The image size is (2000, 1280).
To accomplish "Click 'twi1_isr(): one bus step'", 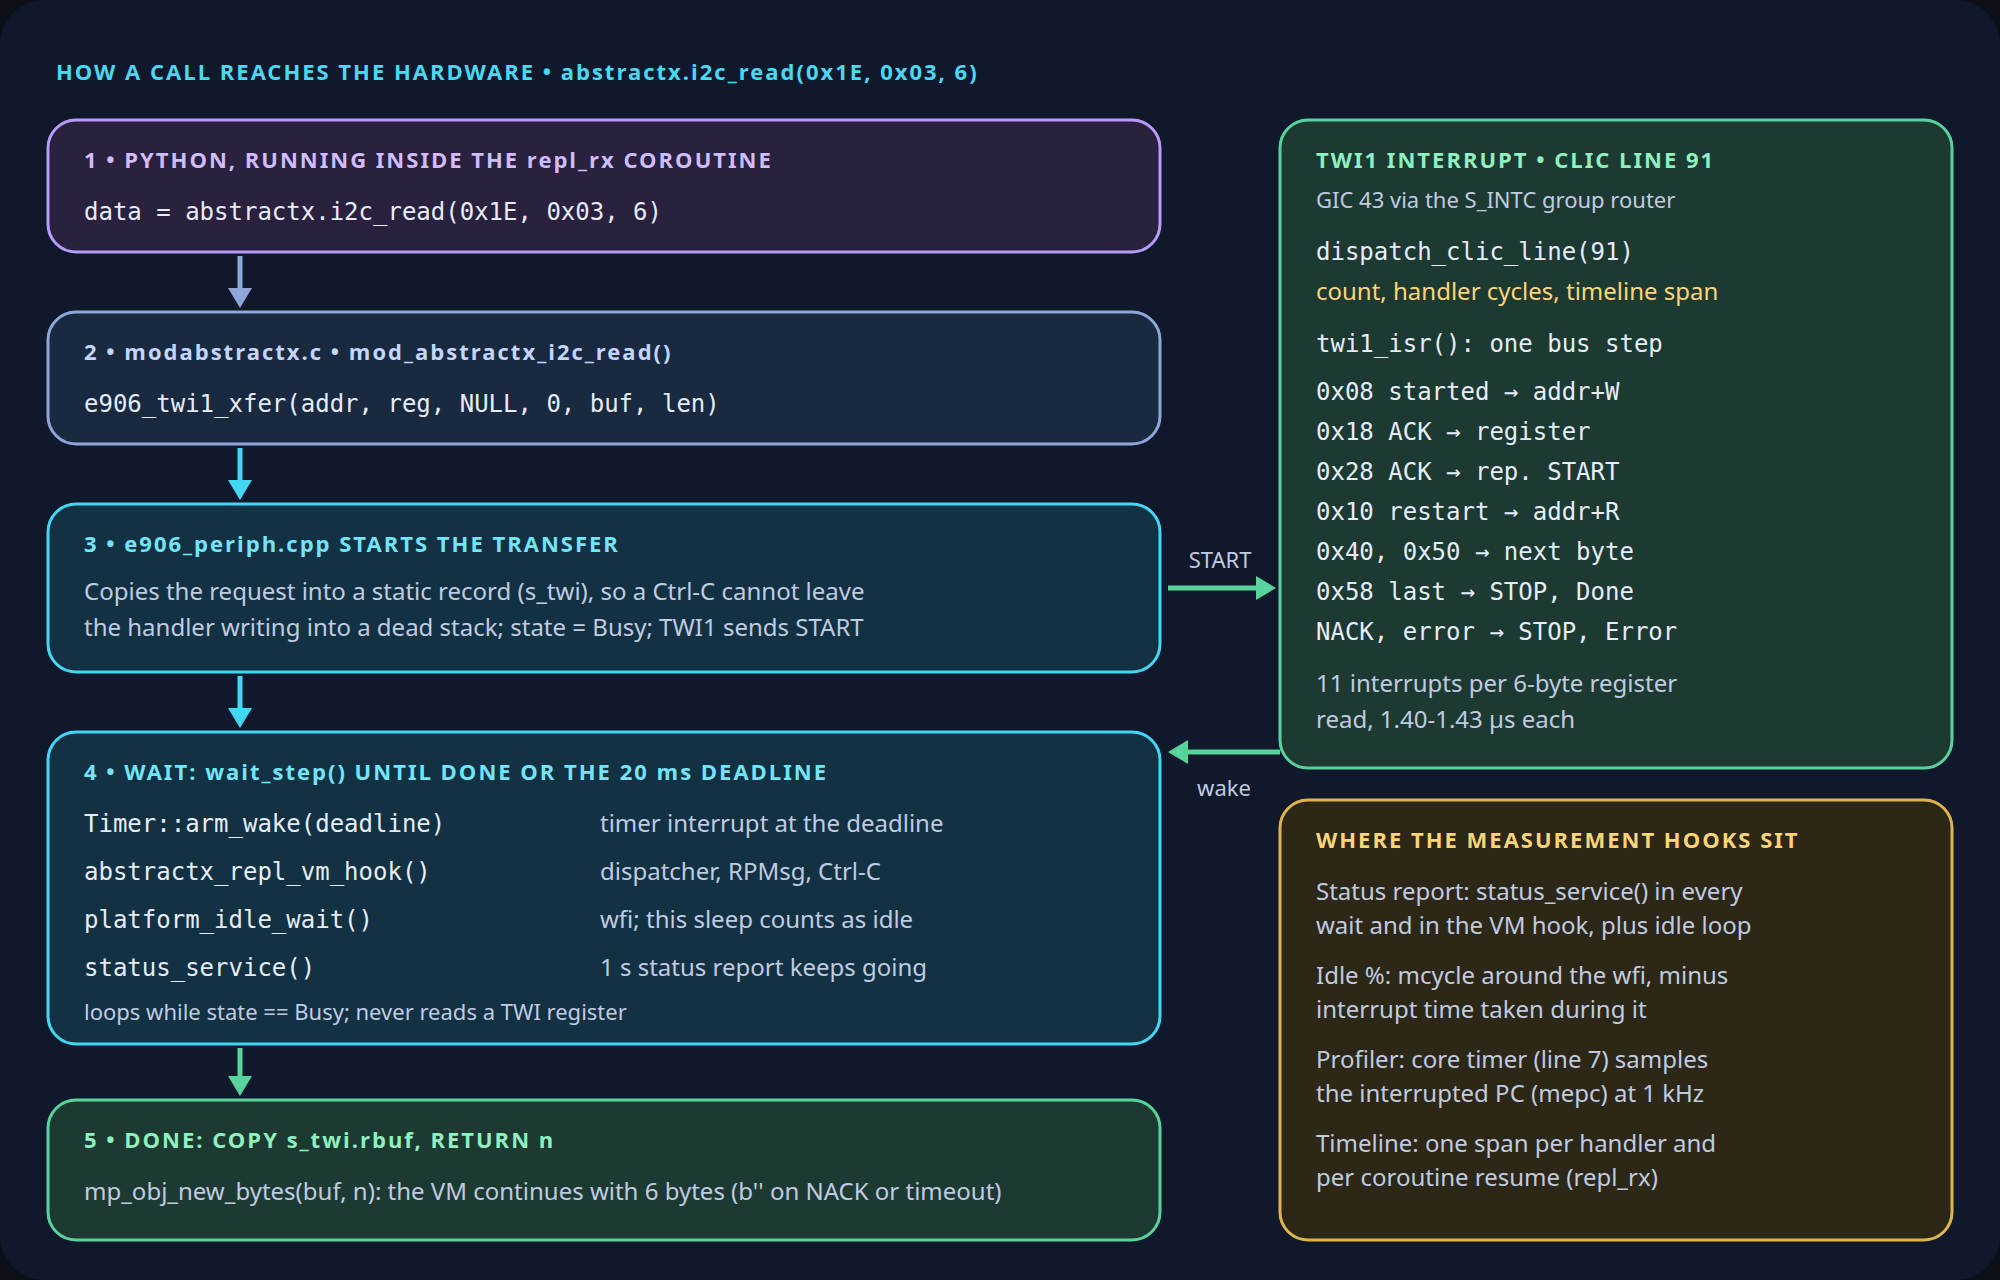I will [1489, 344].
